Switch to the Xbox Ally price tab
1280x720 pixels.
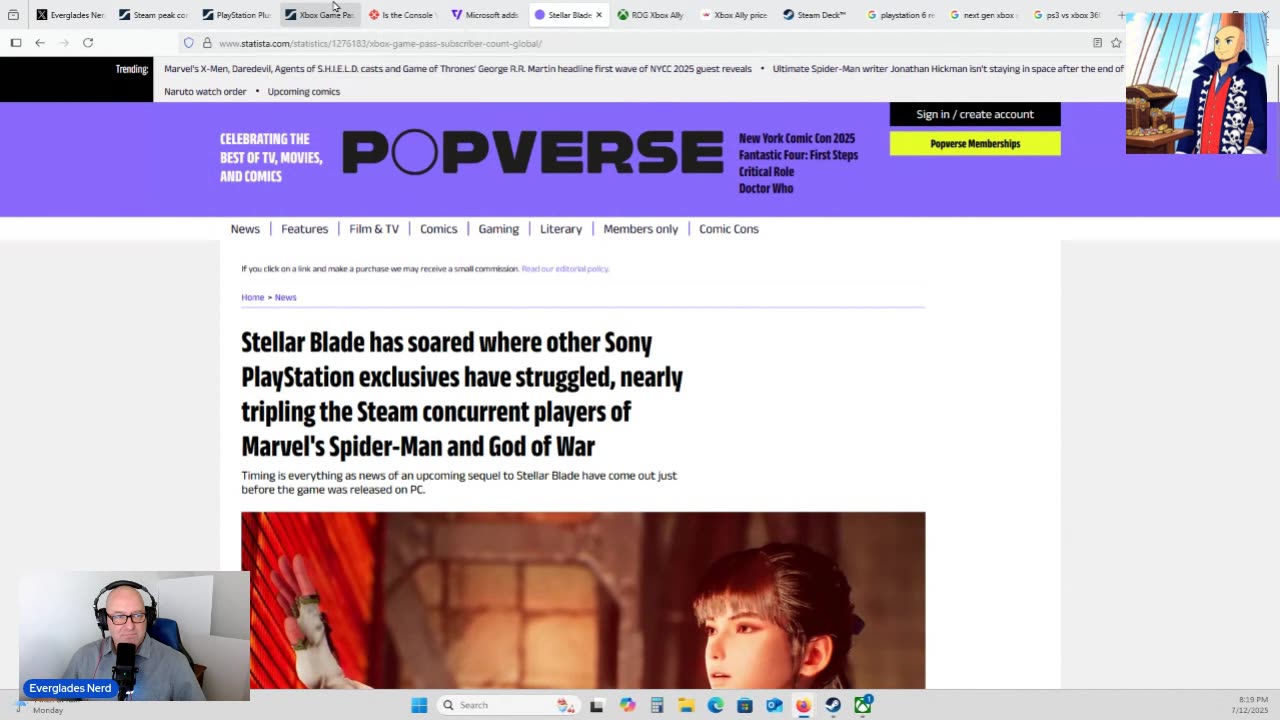pos(733,15)
